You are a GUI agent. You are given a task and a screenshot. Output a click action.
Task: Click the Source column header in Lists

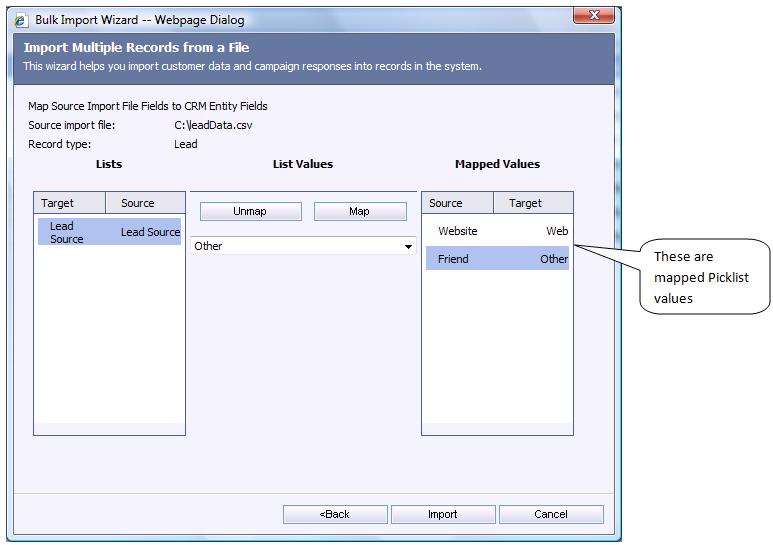[138, 203]
